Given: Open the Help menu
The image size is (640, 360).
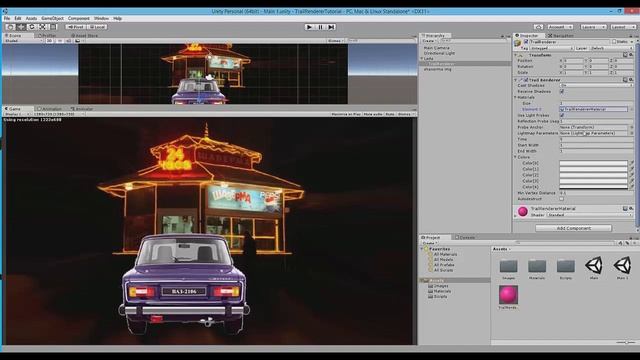Looking at the screenshot, I should pos(118,18).
